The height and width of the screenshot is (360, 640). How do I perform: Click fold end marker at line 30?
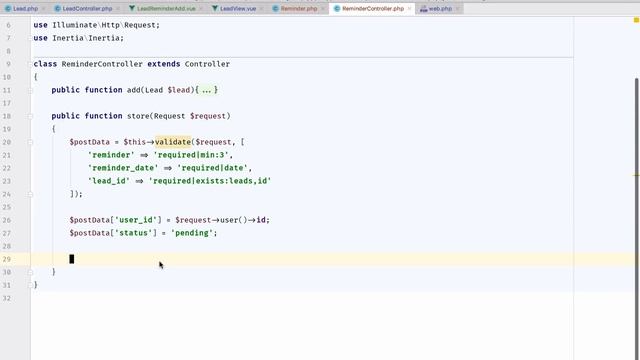[30, 272]
